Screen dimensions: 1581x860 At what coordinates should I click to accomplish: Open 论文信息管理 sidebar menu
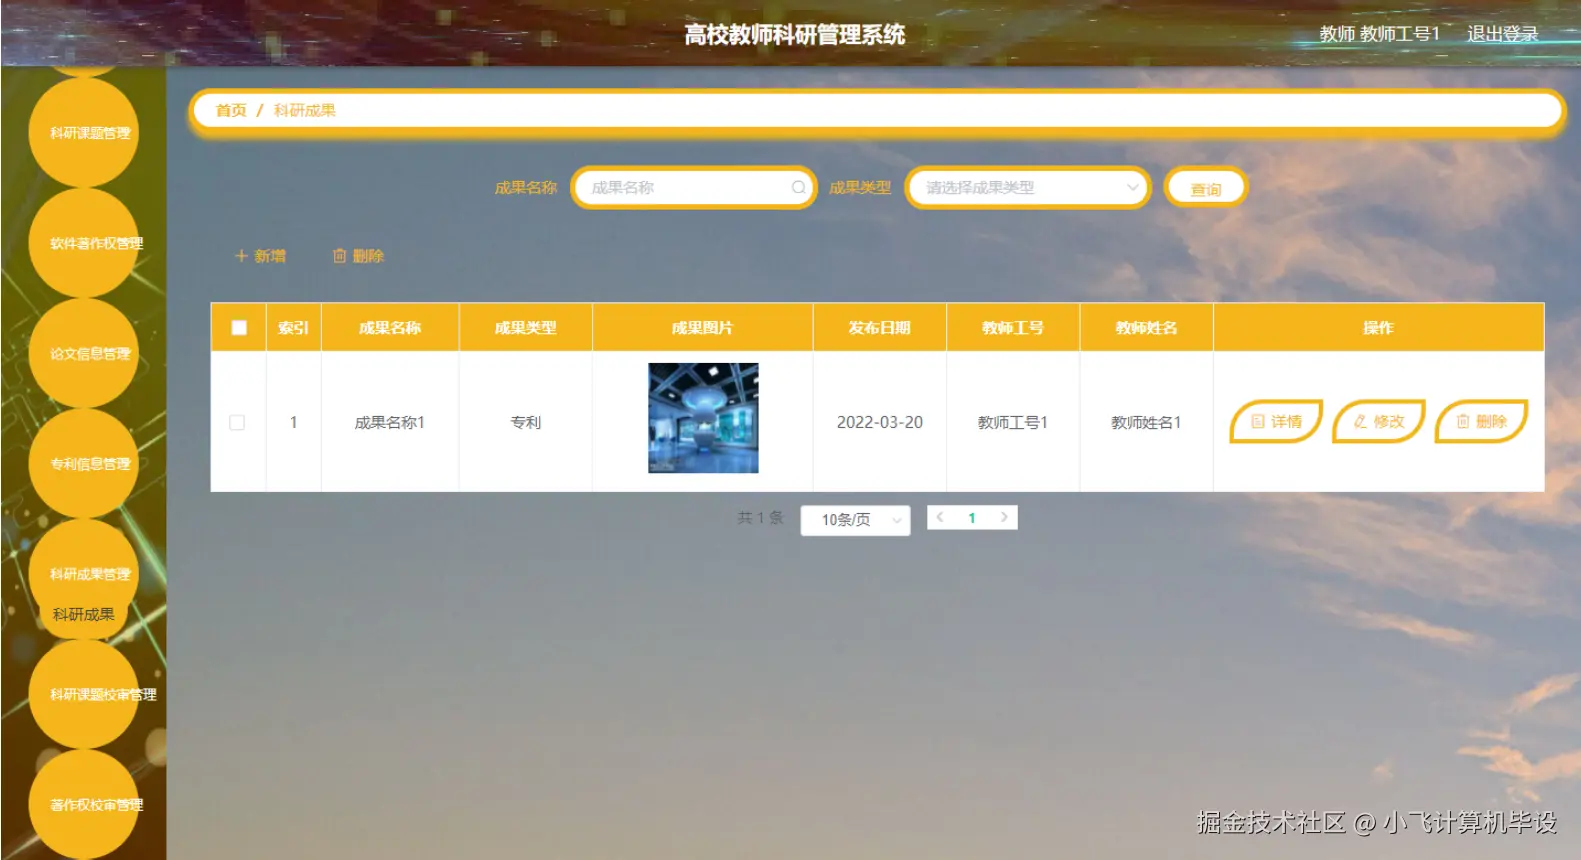pos(85,353)
